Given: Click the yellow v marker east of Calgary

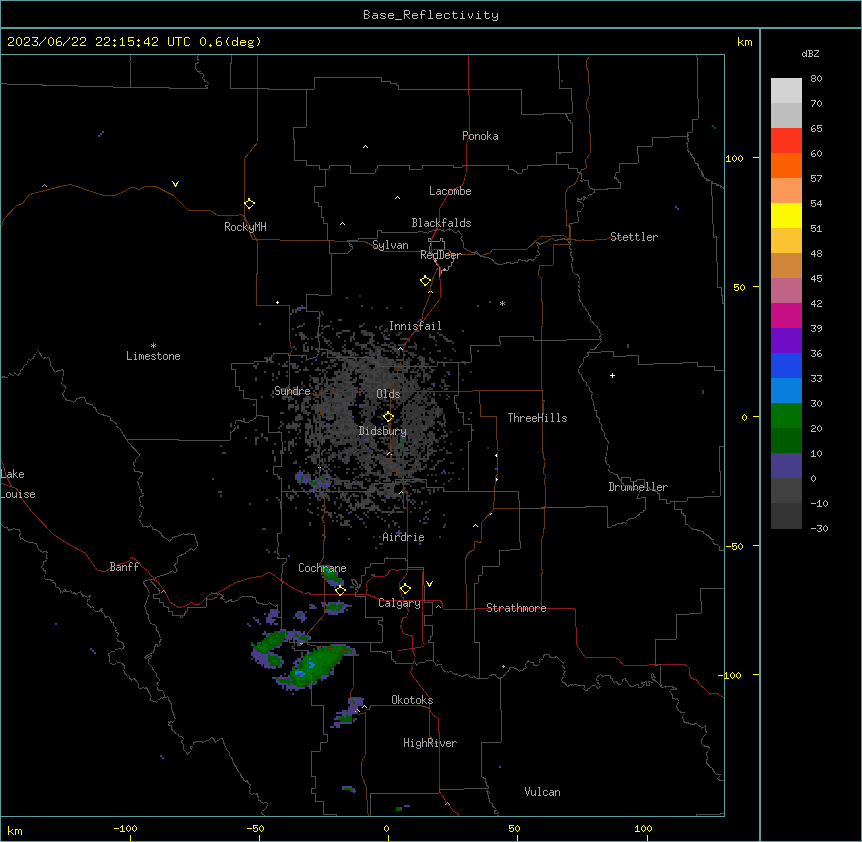Looking at the screenshot, I should [x=429, y=584].
